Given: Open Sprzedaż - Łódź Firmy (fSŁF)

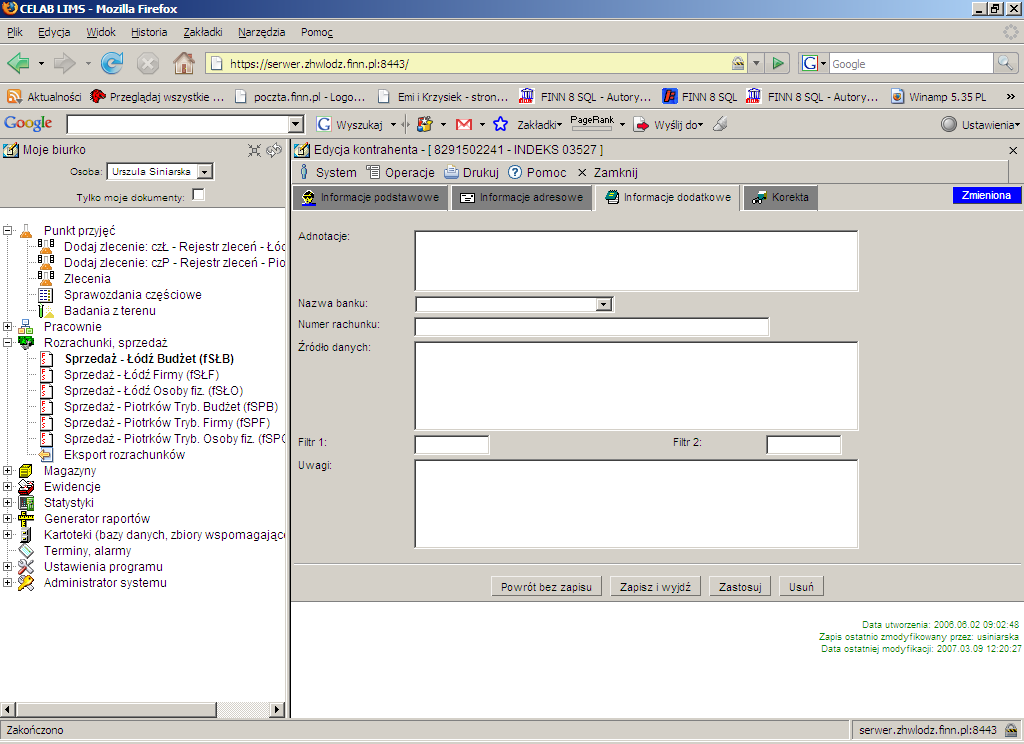Looking at the screenshot, I should pyautogui.click(x=141, y=375).
